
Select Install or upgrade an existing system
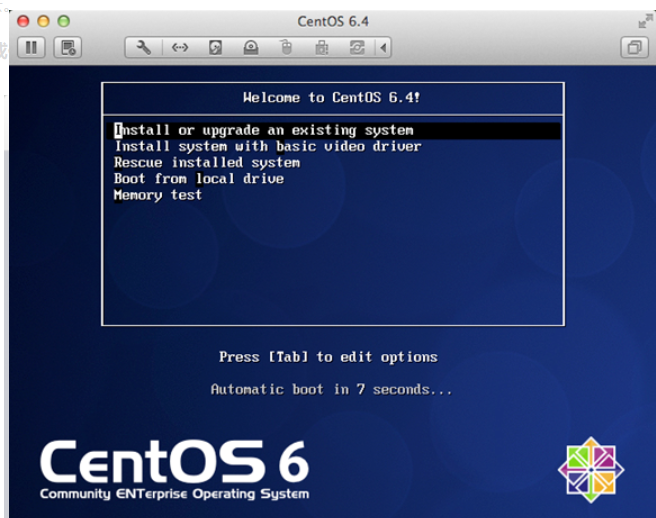[x=263, y=130]
